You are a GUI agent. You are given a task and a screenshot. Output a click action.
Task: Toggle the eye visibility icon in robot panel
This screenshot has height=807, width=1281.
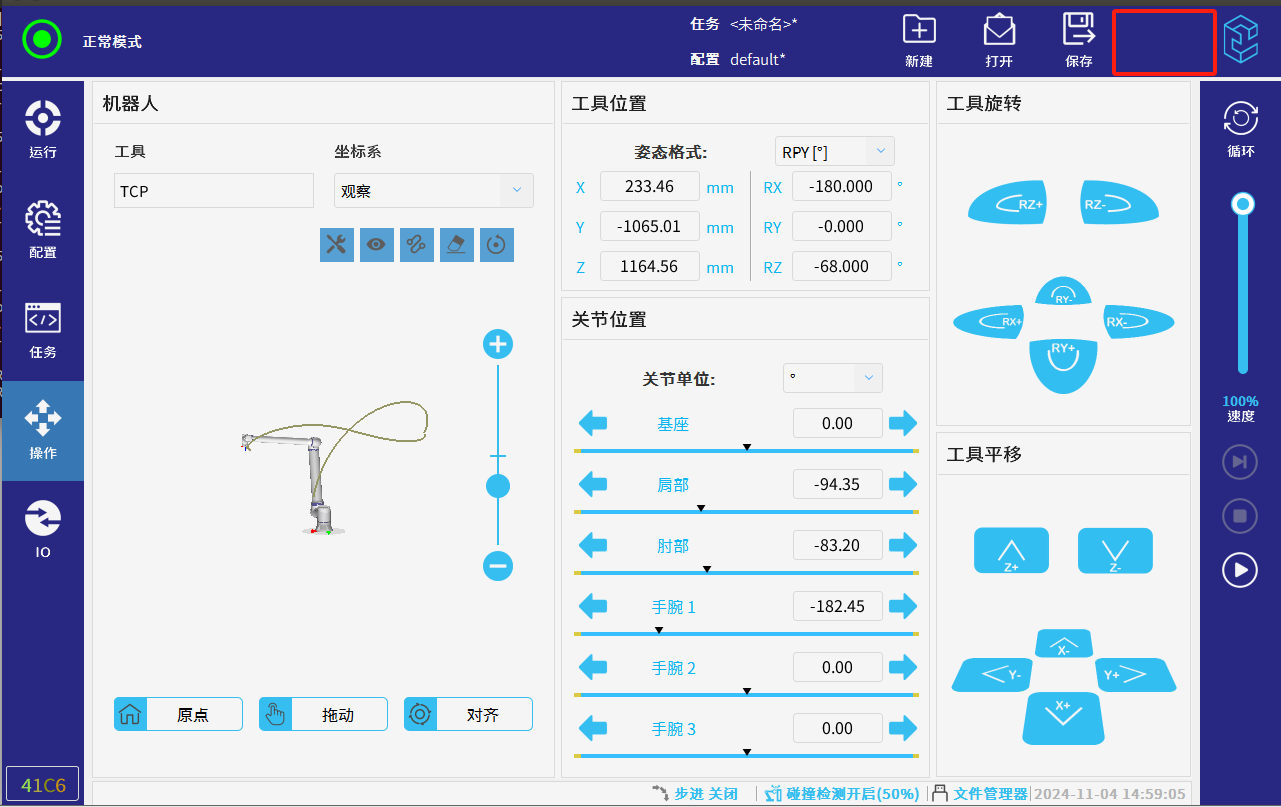377,244
